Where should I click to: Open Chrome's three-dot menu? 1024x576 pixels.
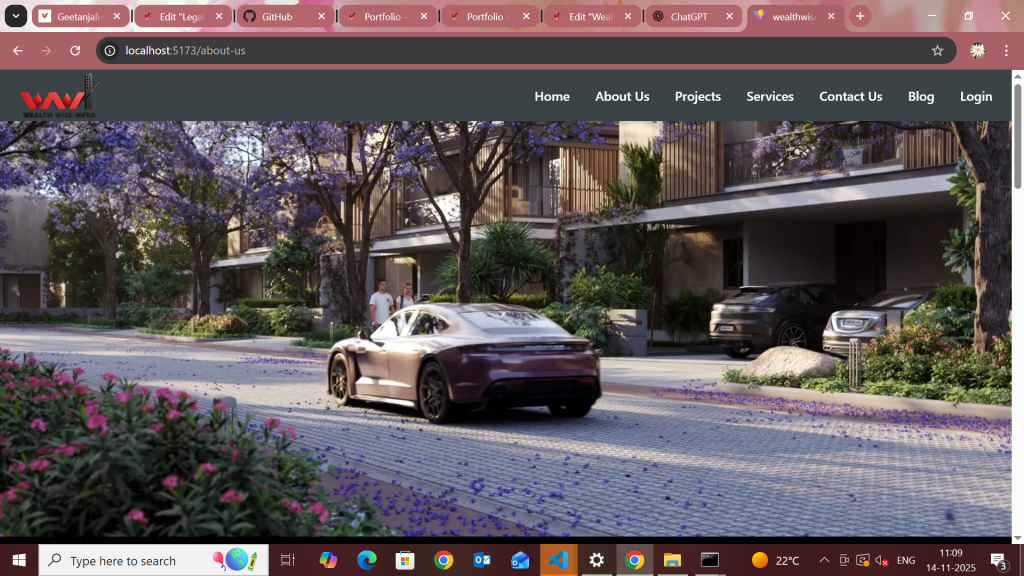tap(1006, 51)
